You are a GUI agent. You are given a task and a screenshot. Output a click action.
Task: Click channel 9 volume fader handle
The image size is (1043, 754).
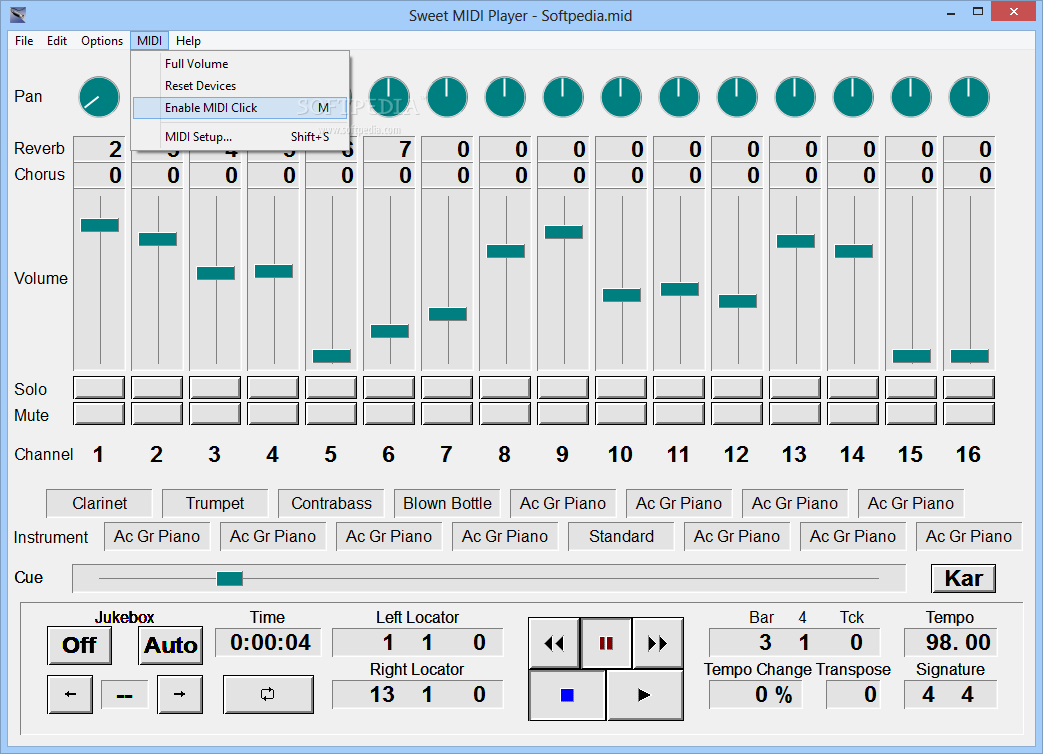(x=563, y=232)
